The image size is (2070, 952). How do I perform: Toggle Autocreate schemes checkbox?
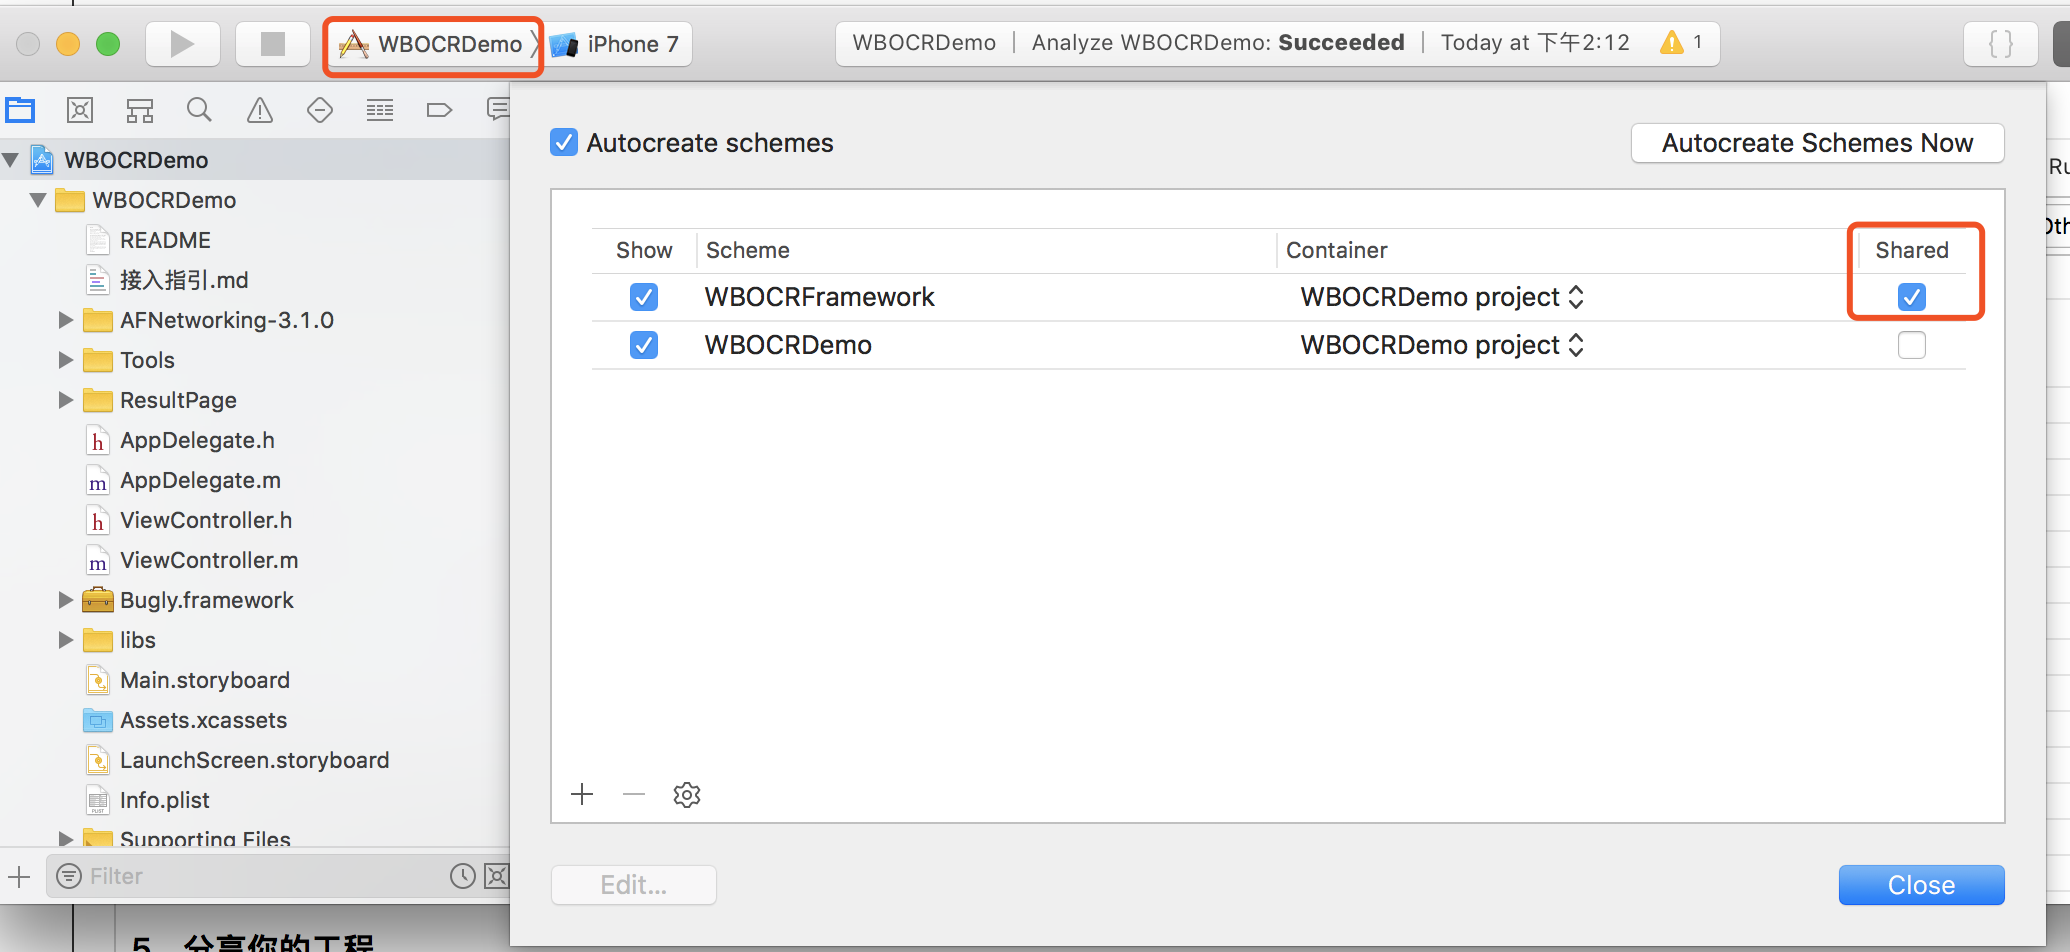click(564, 143)
